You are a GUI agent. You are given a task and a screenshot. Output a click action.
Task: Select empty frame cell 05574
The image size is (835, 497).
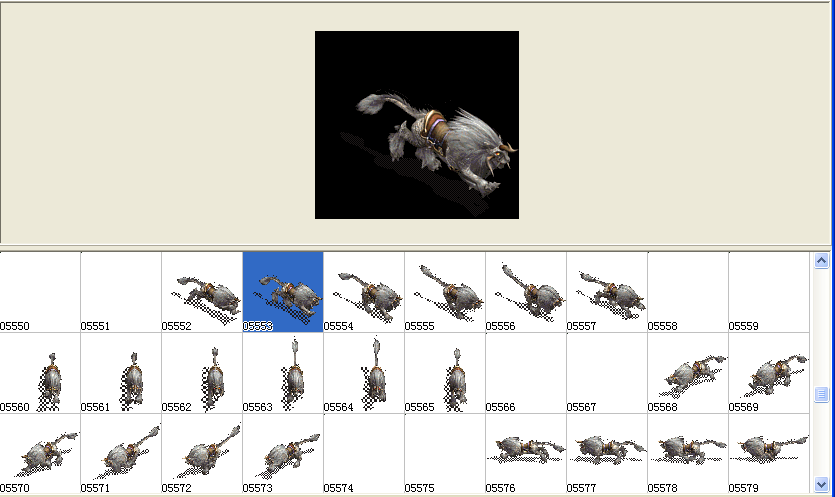[x=364, y=453]
